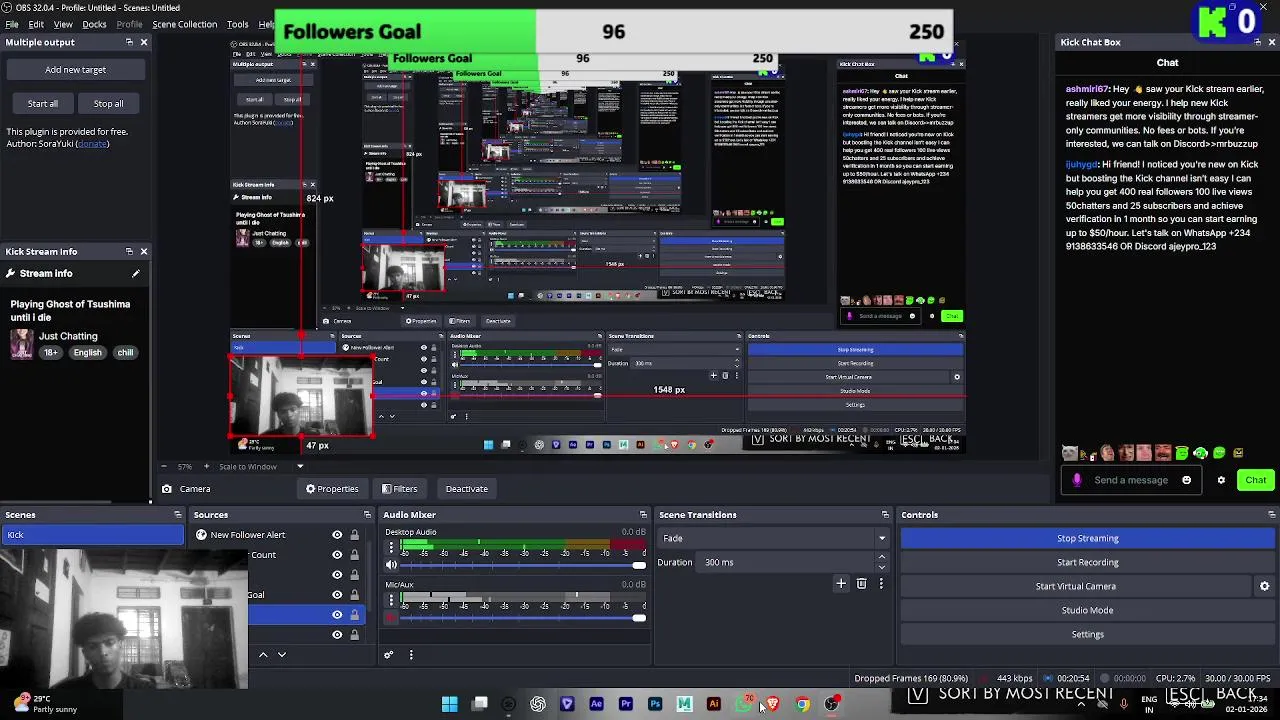Click Start Recording button
This screenshot has width=1280, height=720.
click(1087, 562)
